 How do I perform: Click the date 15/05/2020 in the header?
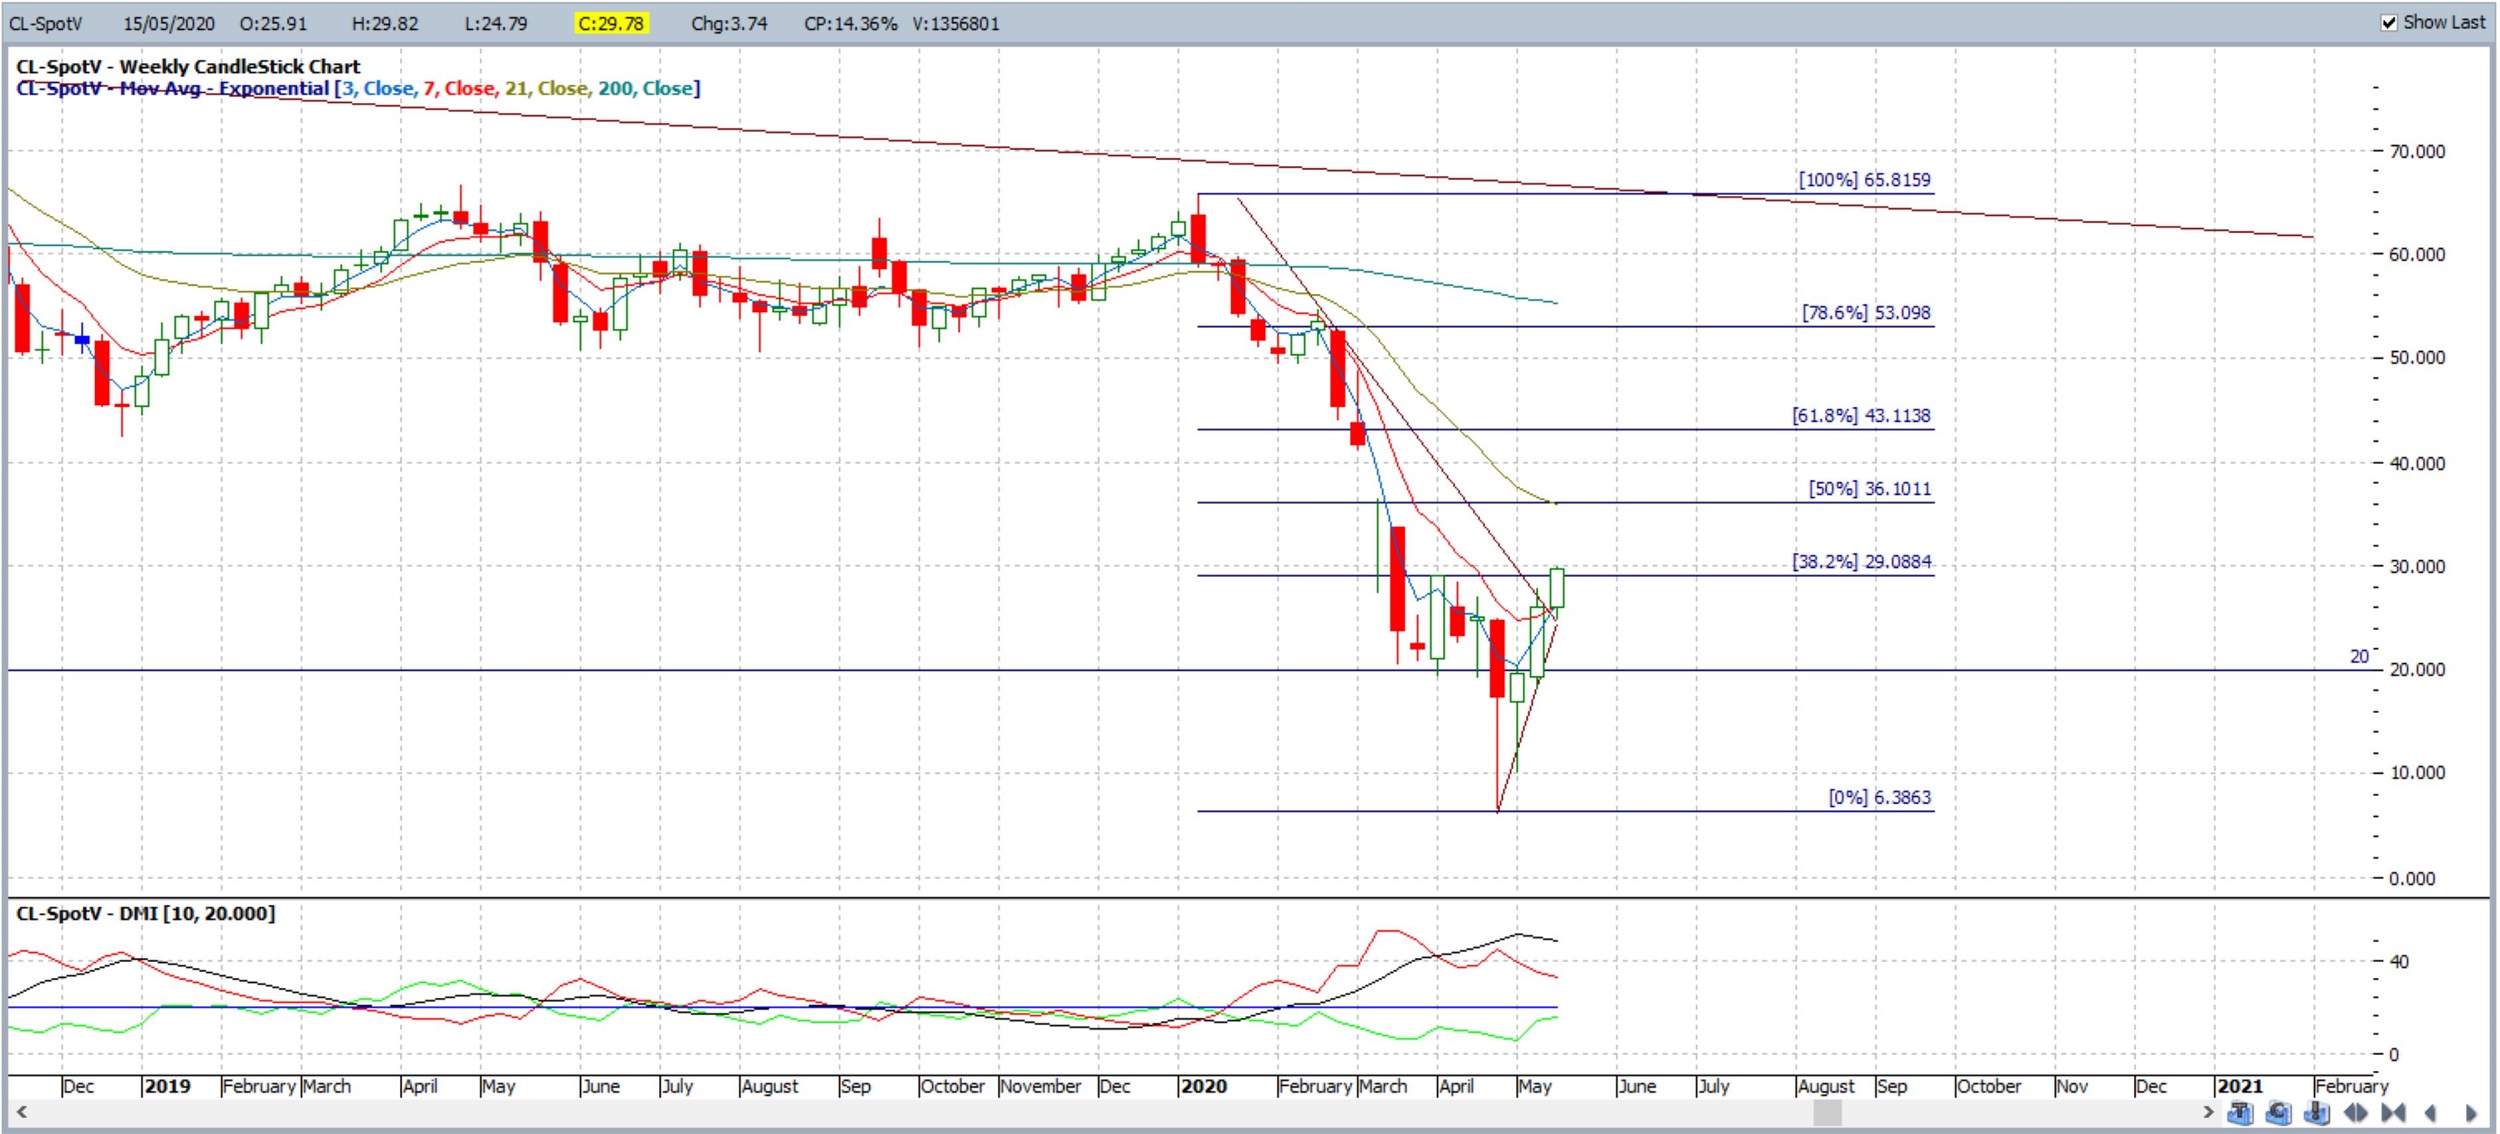168,23
